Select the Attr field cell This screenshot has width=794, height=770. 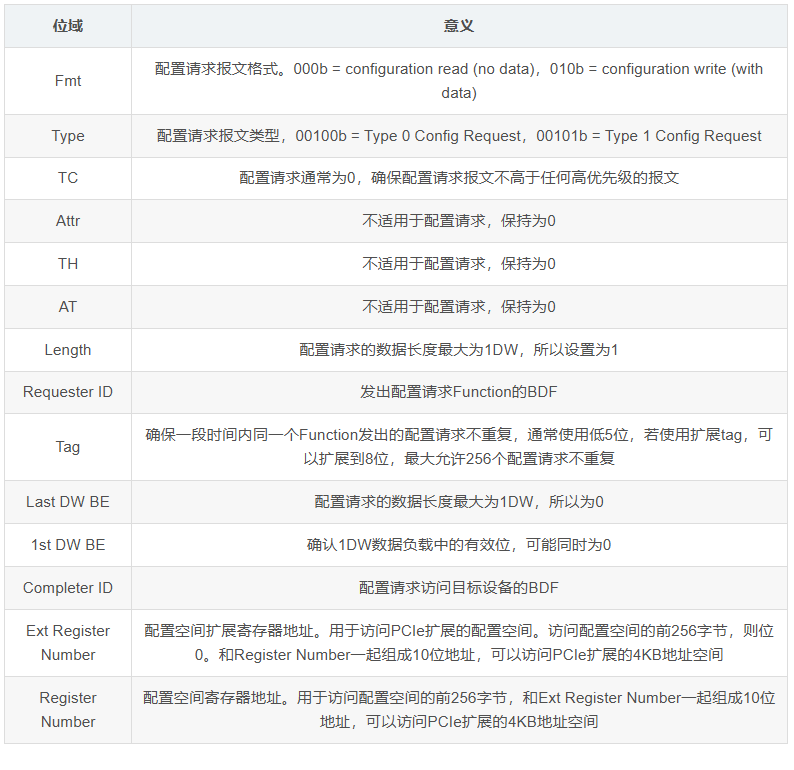tap(68, 221)
